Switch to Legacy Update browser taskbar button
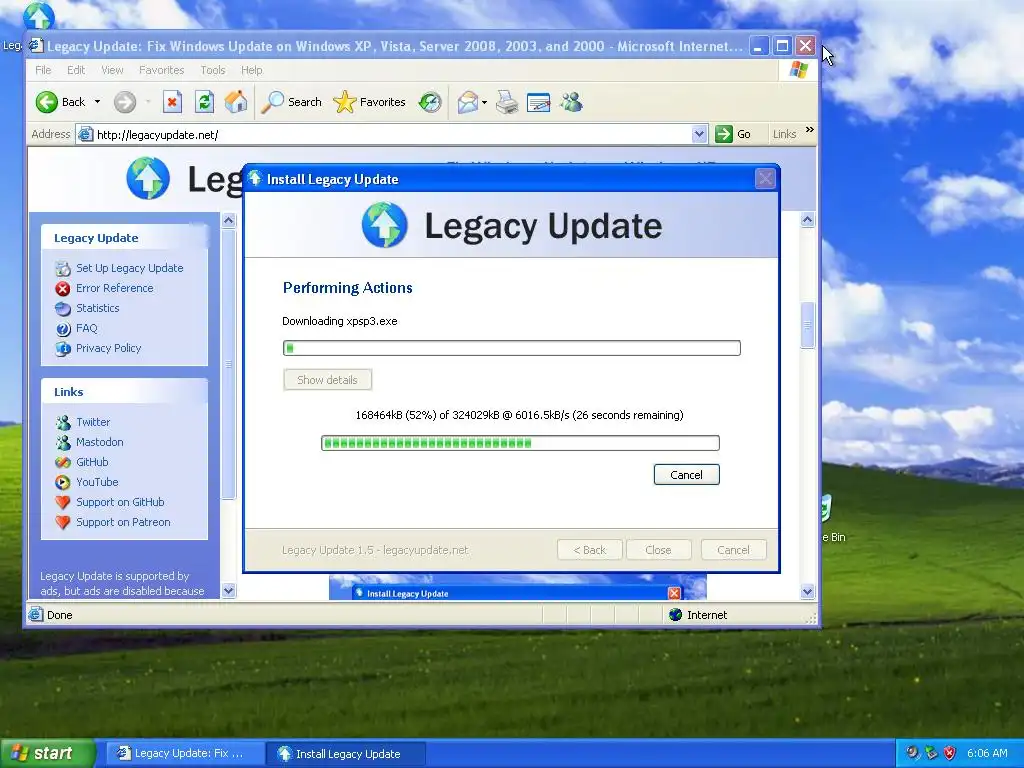1024x768 pixels. (185, 754)
